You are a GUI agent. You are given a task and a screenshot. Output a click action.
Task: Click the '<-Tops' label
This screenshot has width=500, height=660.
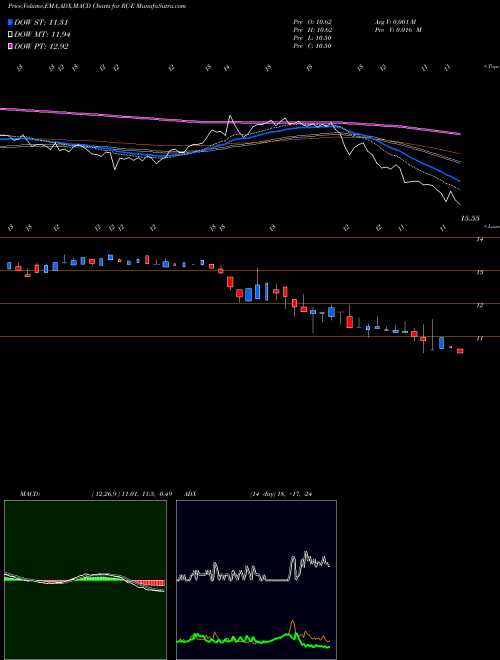point(491,67)
